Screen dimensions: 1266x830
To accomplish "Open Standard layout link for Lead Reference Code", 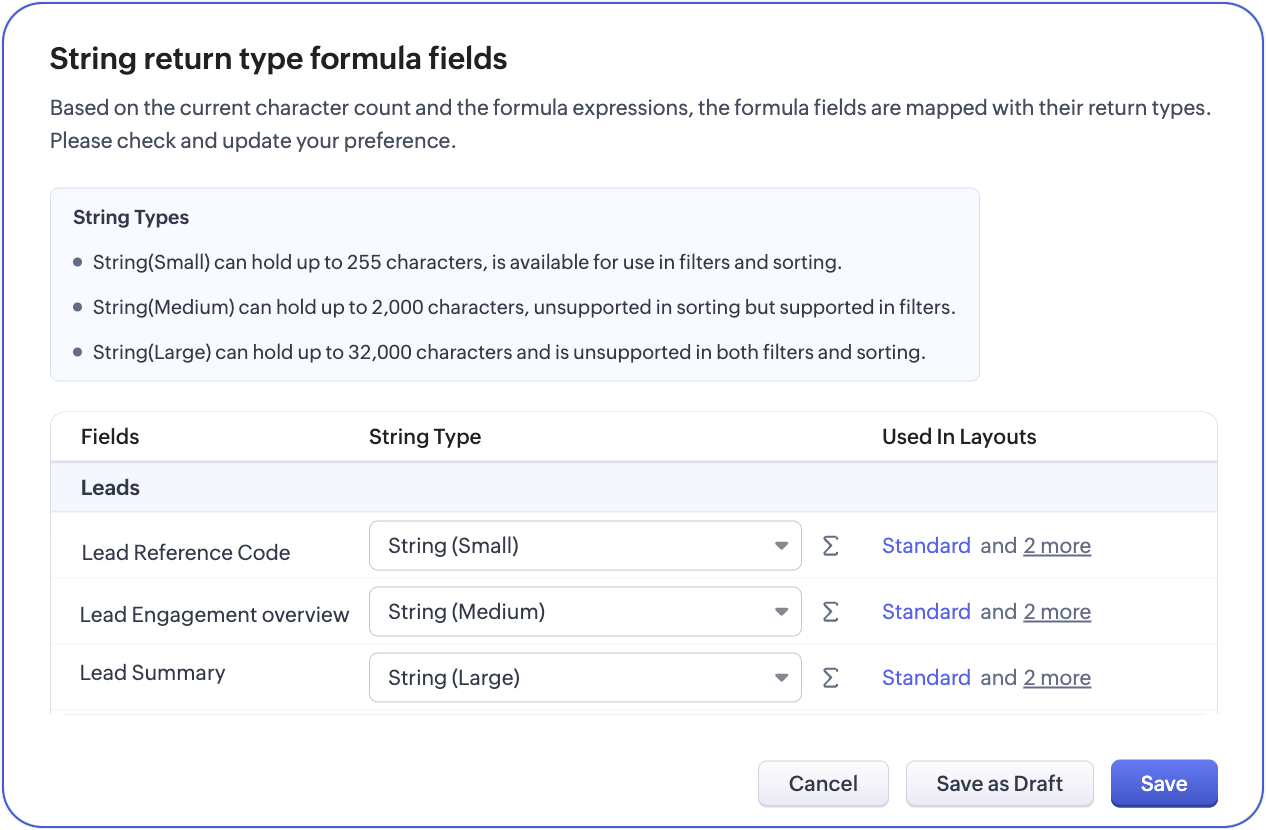I will pyautogui.click(x=926, y=546).
